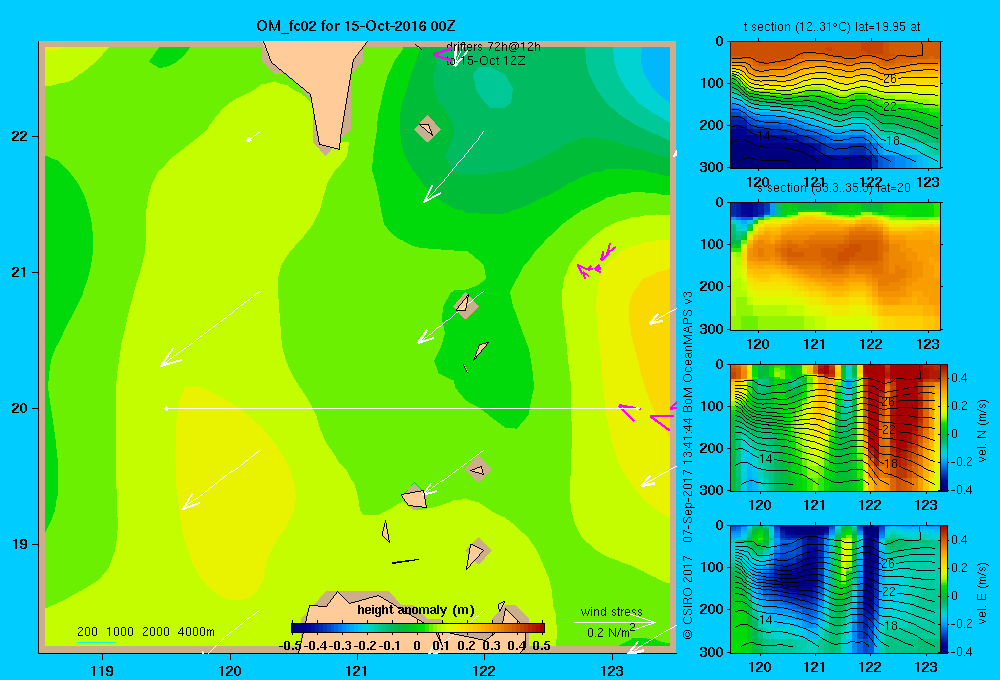The image size is (1000, 680).
Task: Click the 0.4 tick on vel. N scale
Action: tap(960, 378)
